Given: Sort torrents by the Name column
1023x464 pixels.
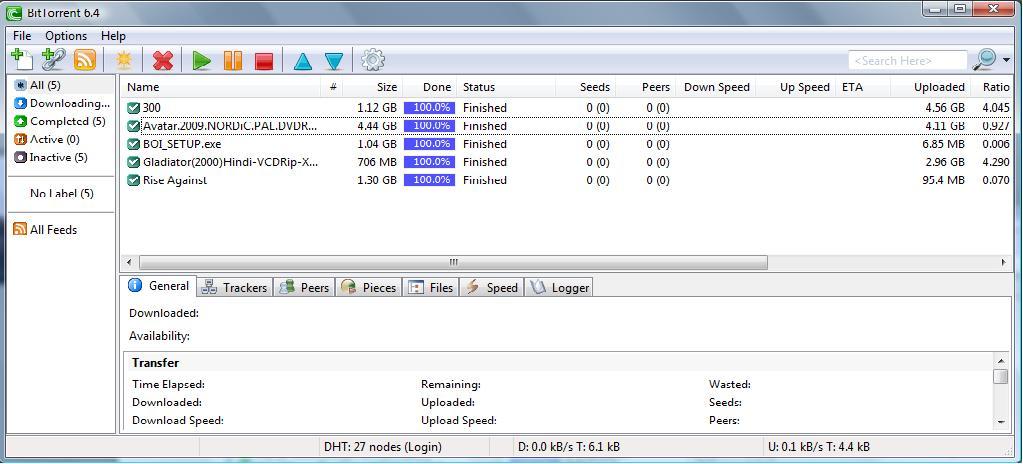Looking at the screenshot, I should coord(221,87).
